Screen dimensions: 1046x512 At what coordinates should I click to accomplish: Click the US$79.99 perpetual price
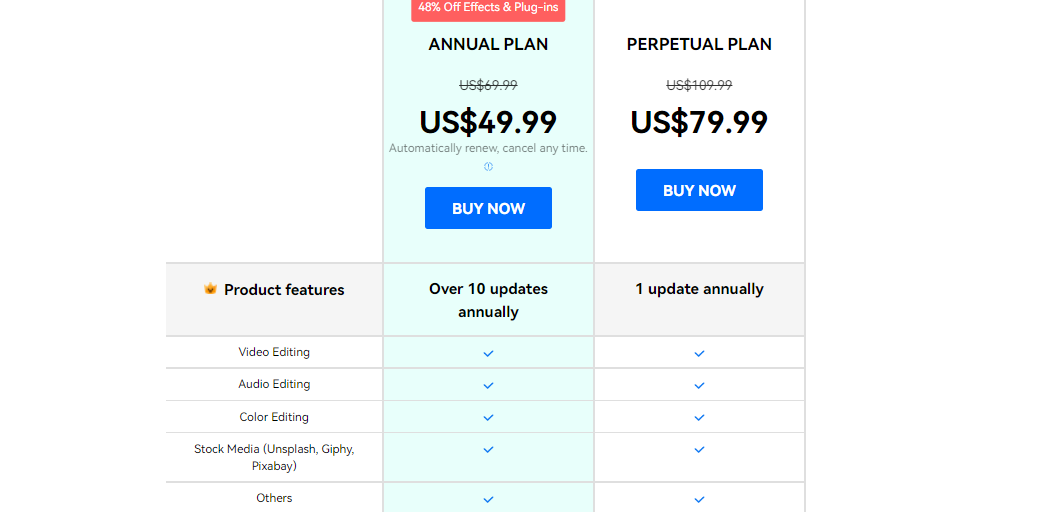pos(699,122)
